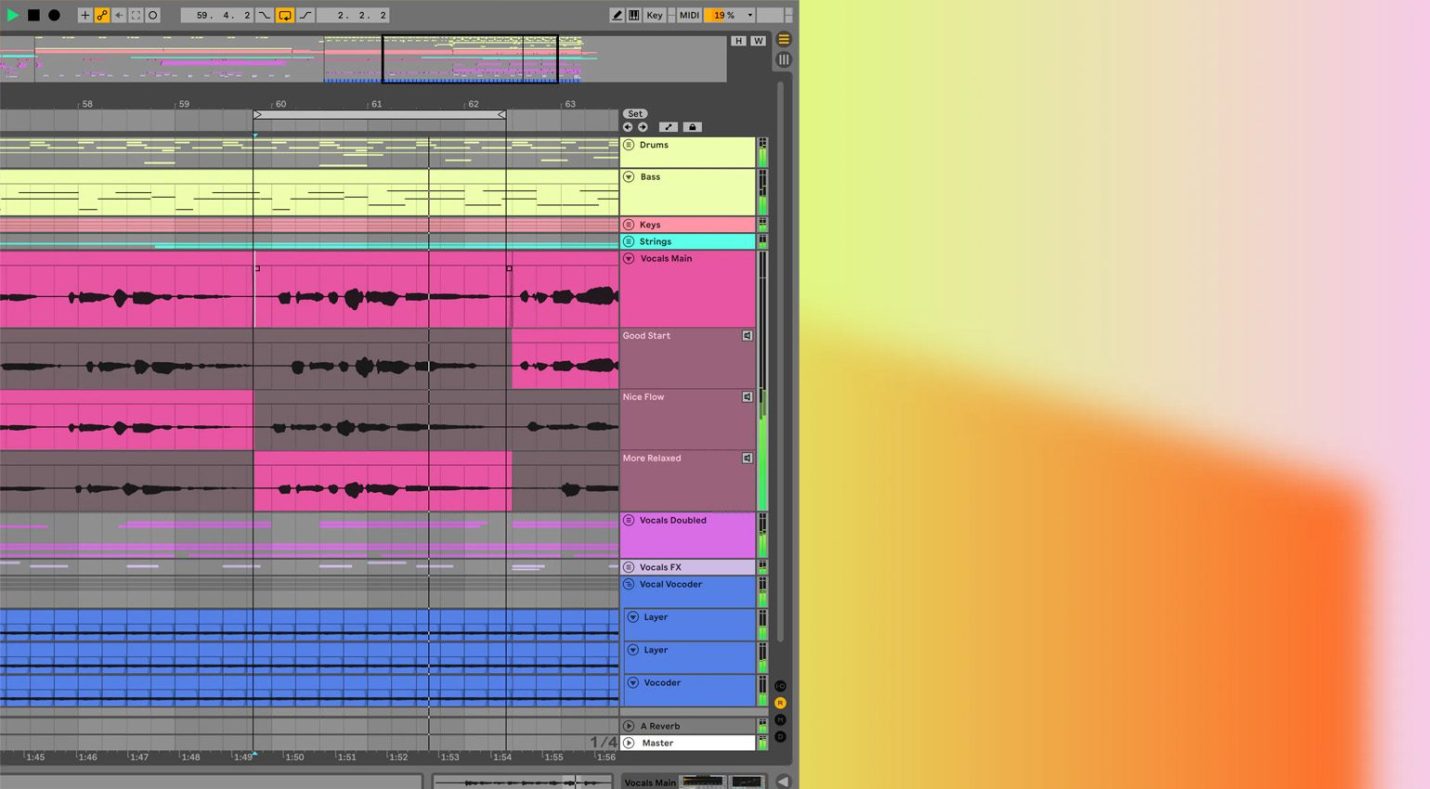Open the CPU load meter dropdown
The height and width of the screenshot is (789, 1430).
(749, 15)
